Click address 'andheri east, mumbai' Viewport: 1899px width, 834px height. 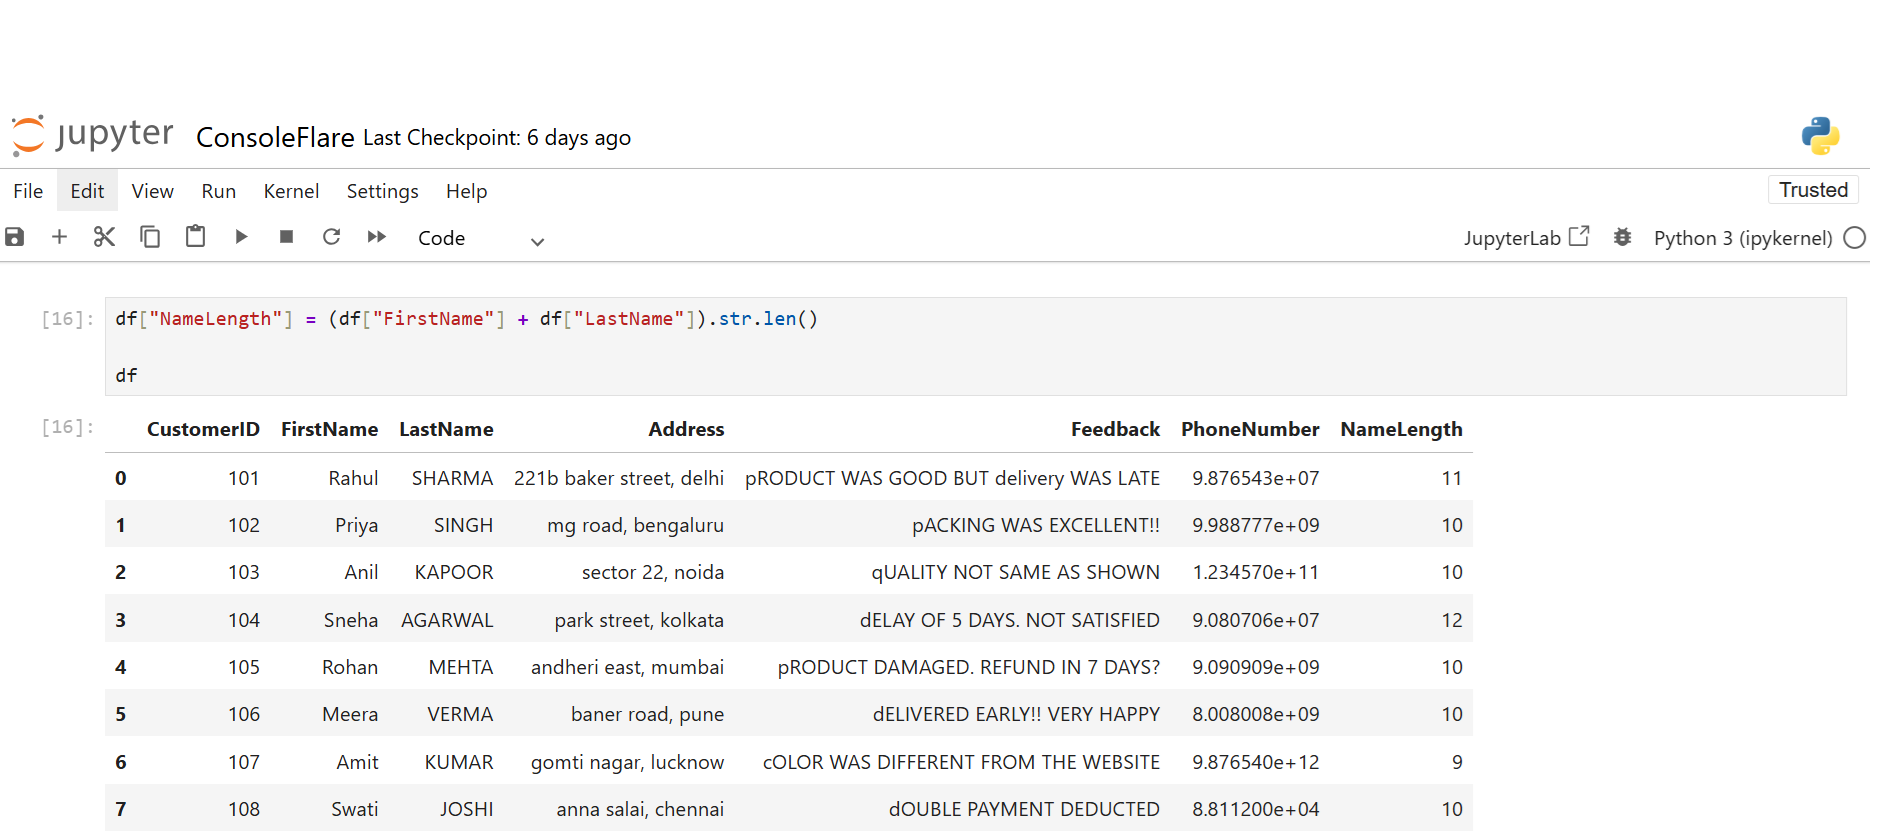[x=627, y=667]
